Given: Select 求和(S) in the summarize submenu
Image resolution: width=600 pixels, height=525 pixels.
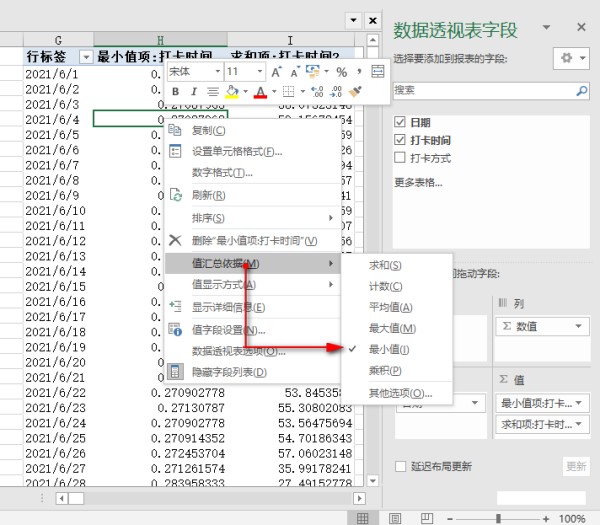Looking at the screenshot, I should point(397,265).
